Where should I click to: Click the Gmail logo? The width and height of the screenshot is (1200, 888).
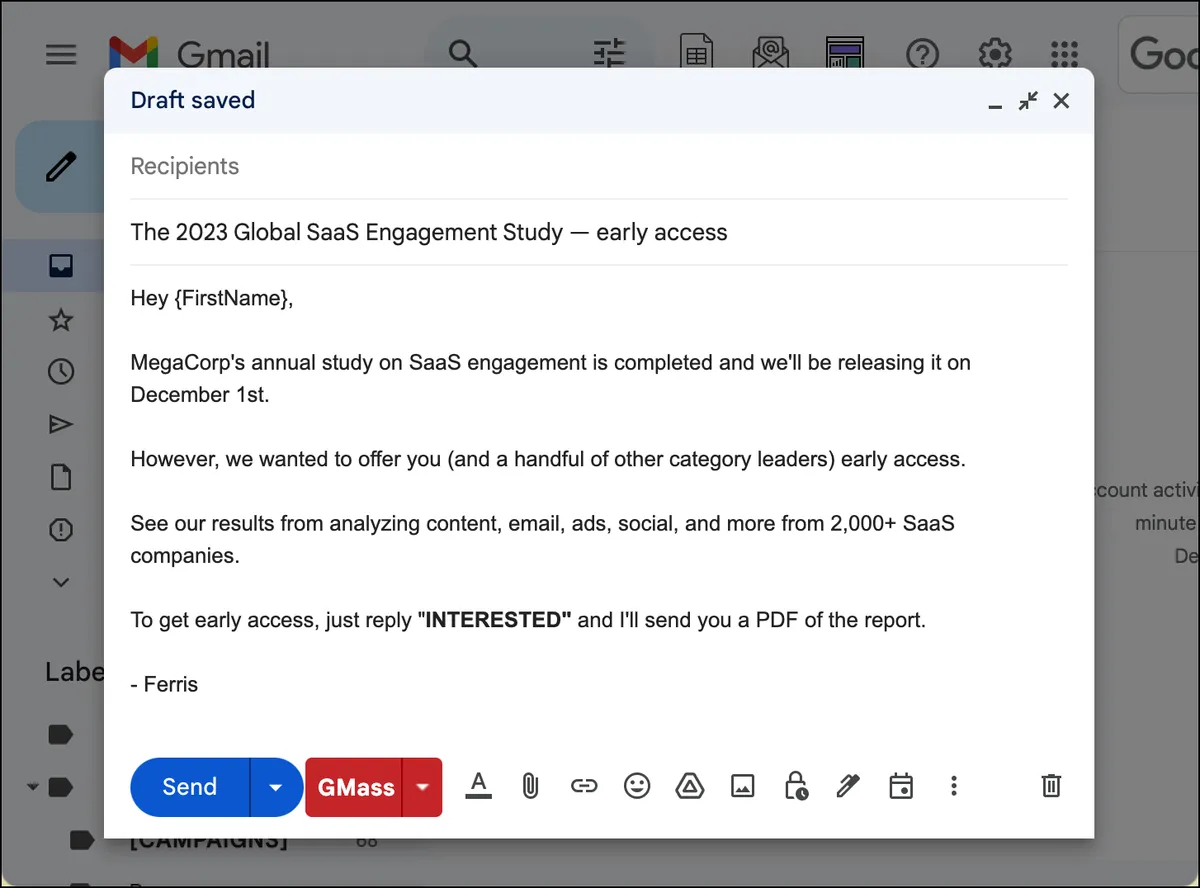(x=190, y=53)
